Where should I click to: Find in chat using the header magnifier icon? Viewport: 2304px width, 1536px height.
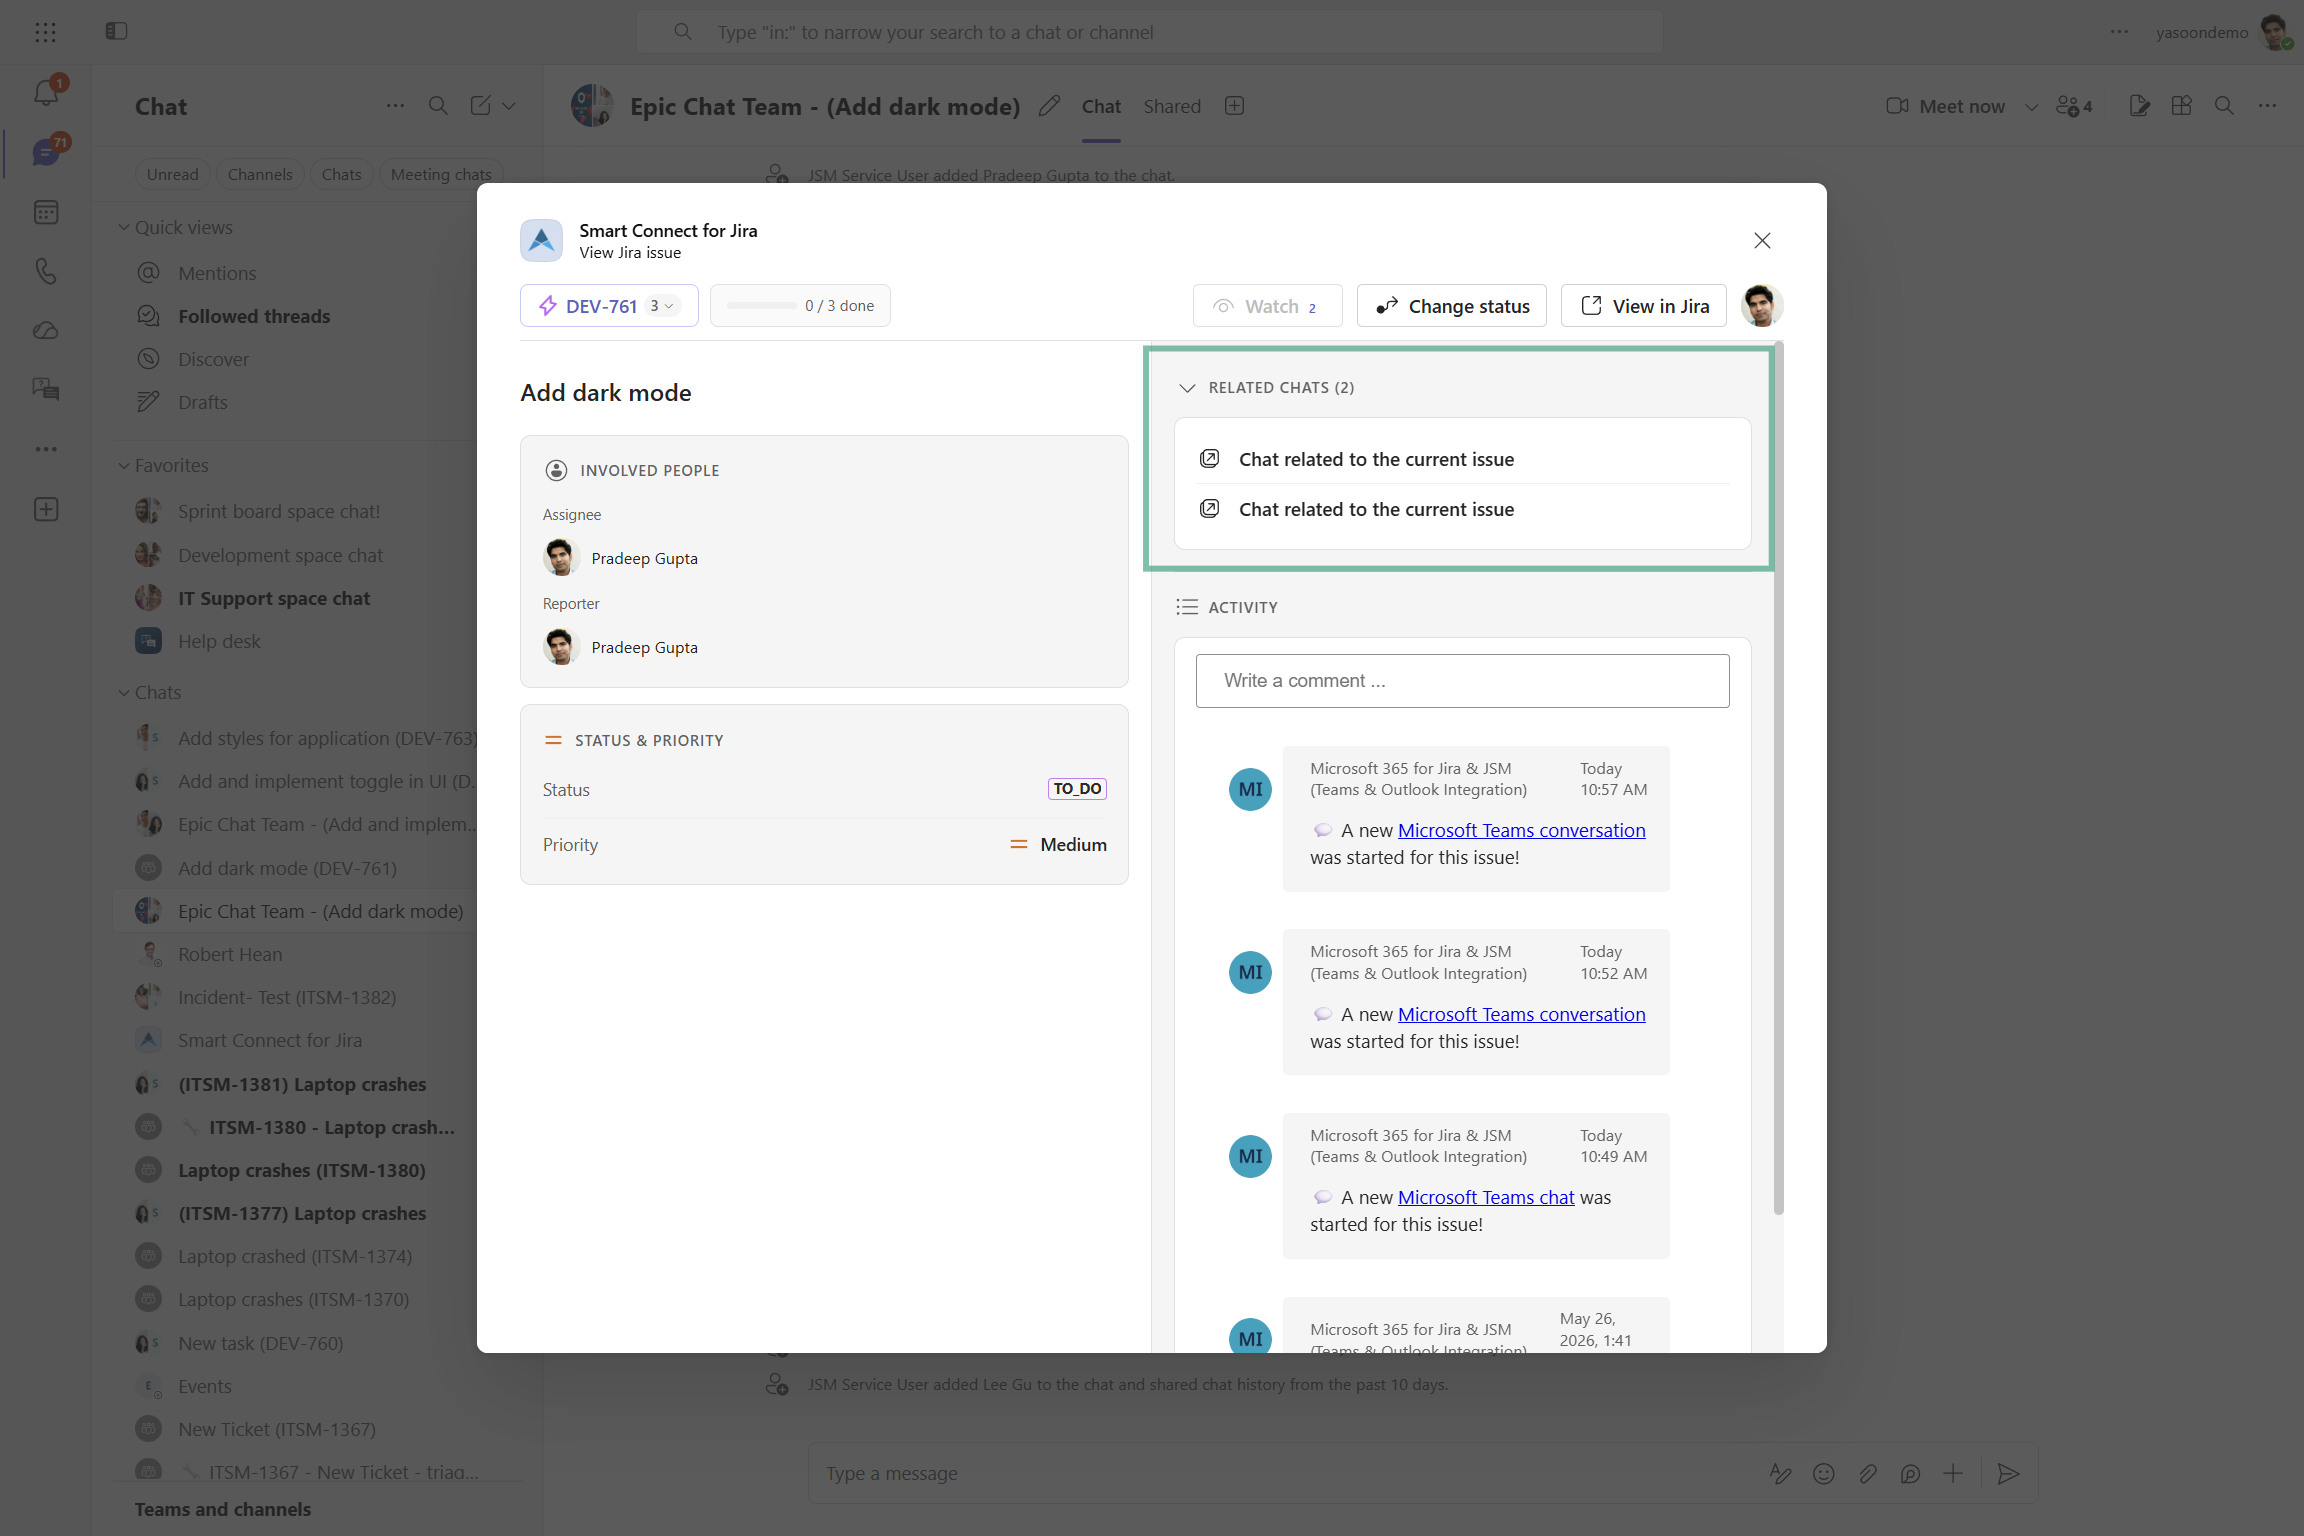[x=2224, y=106]
